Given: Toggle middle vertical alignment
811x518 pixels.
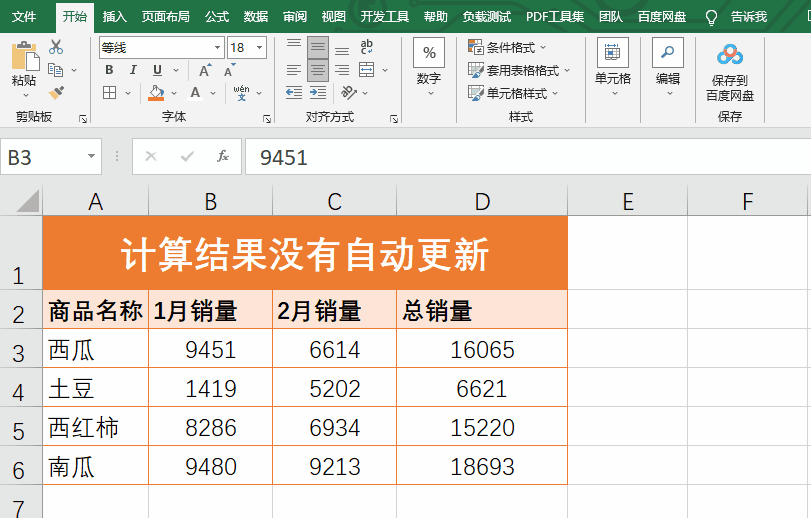Looking at the screenshot, I should pos(318,47).
